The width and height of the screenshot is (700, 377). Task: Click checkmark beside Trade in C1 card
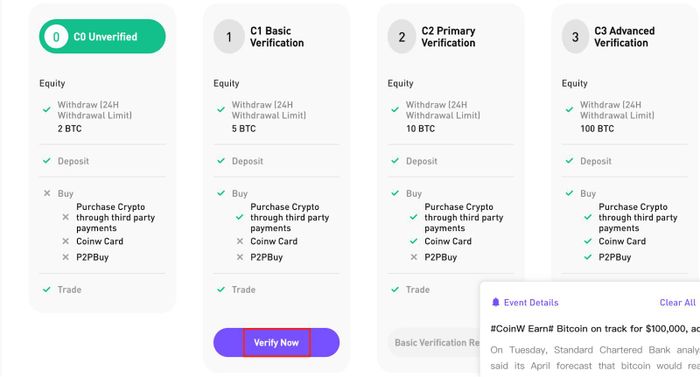[x=221, y=289]
